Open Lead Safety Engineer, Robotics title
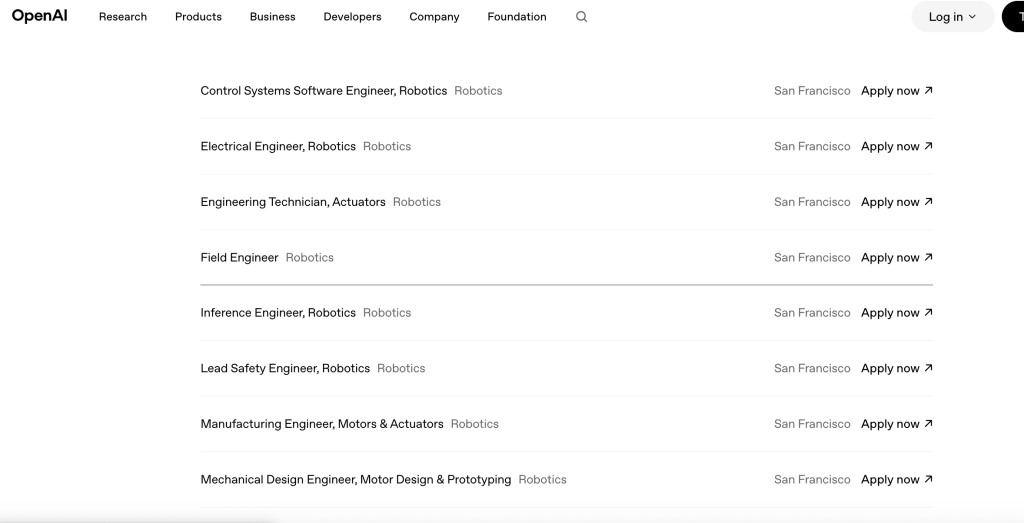The width and height of the screenshot is (1024, 523). tap(285, 368)
